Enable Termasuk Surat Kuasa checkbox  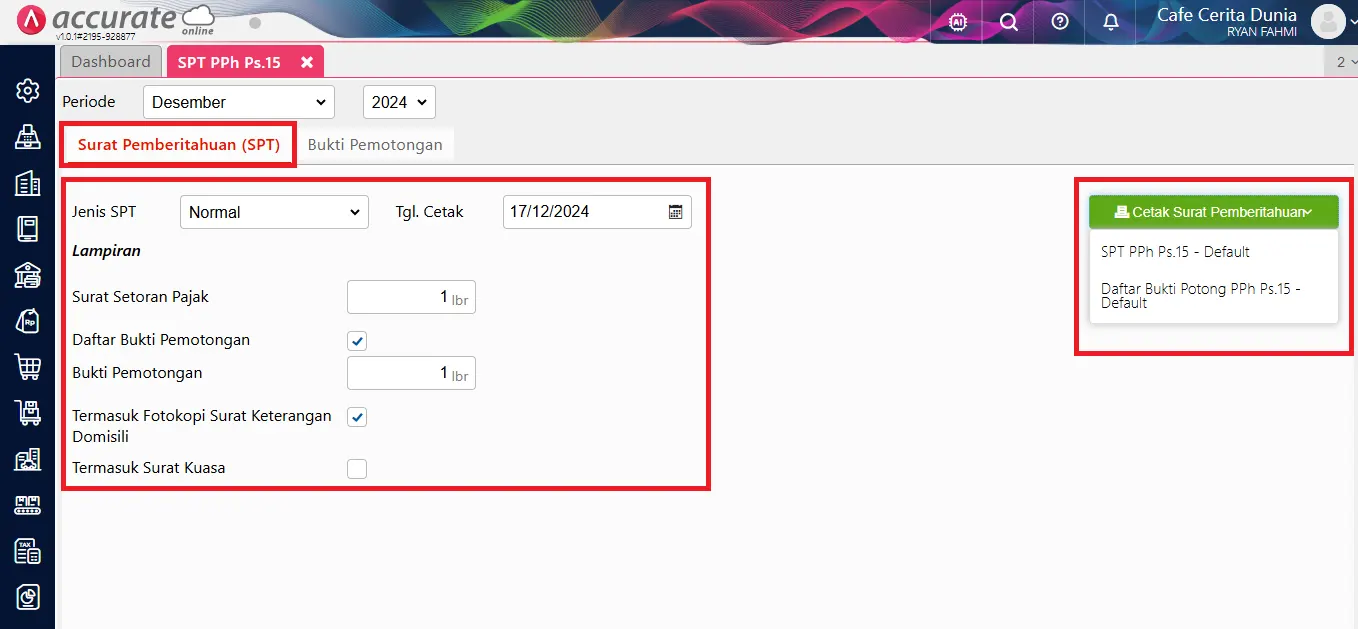point(357,468)
